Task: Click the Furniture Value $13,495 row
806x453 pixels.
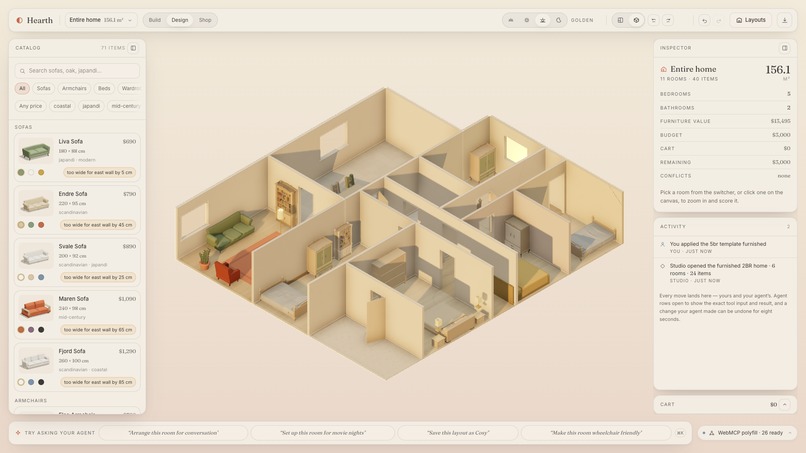Action: point(725,121)
